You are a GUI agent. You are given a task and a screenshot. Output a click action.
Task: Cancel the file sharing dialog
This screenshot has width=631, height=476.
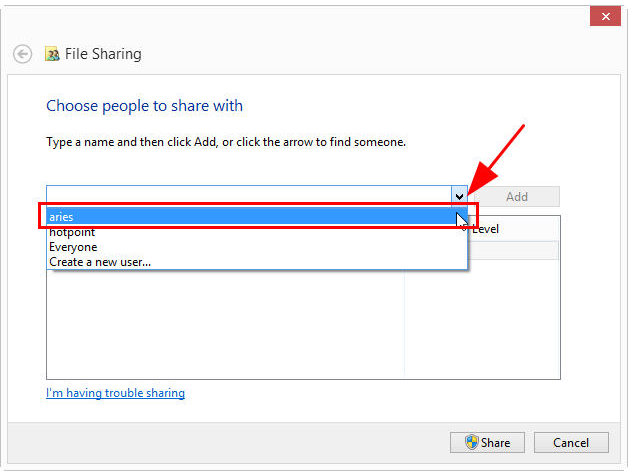571,443
